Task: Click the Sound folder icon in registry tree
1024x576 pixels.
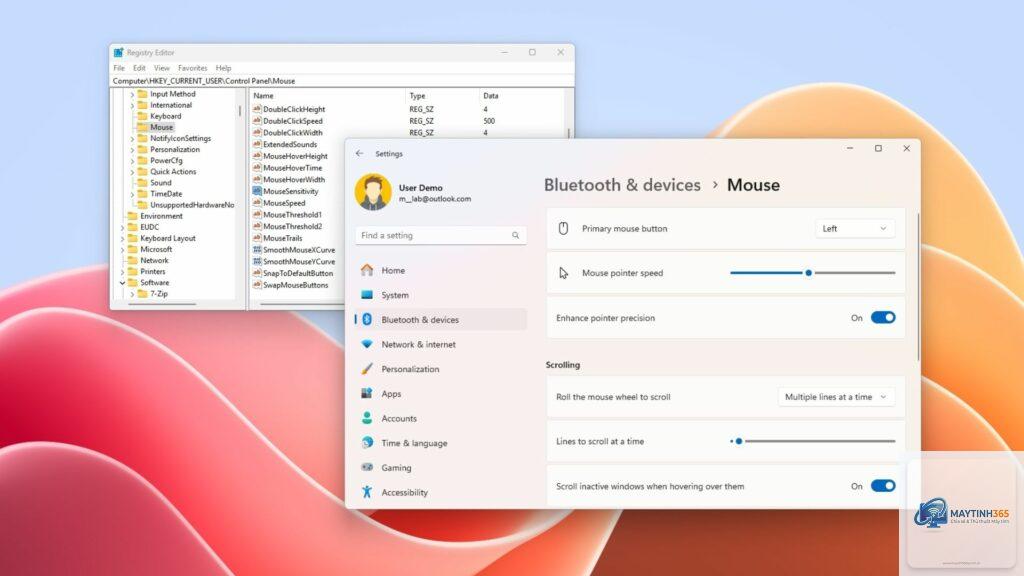Action: 142,183
